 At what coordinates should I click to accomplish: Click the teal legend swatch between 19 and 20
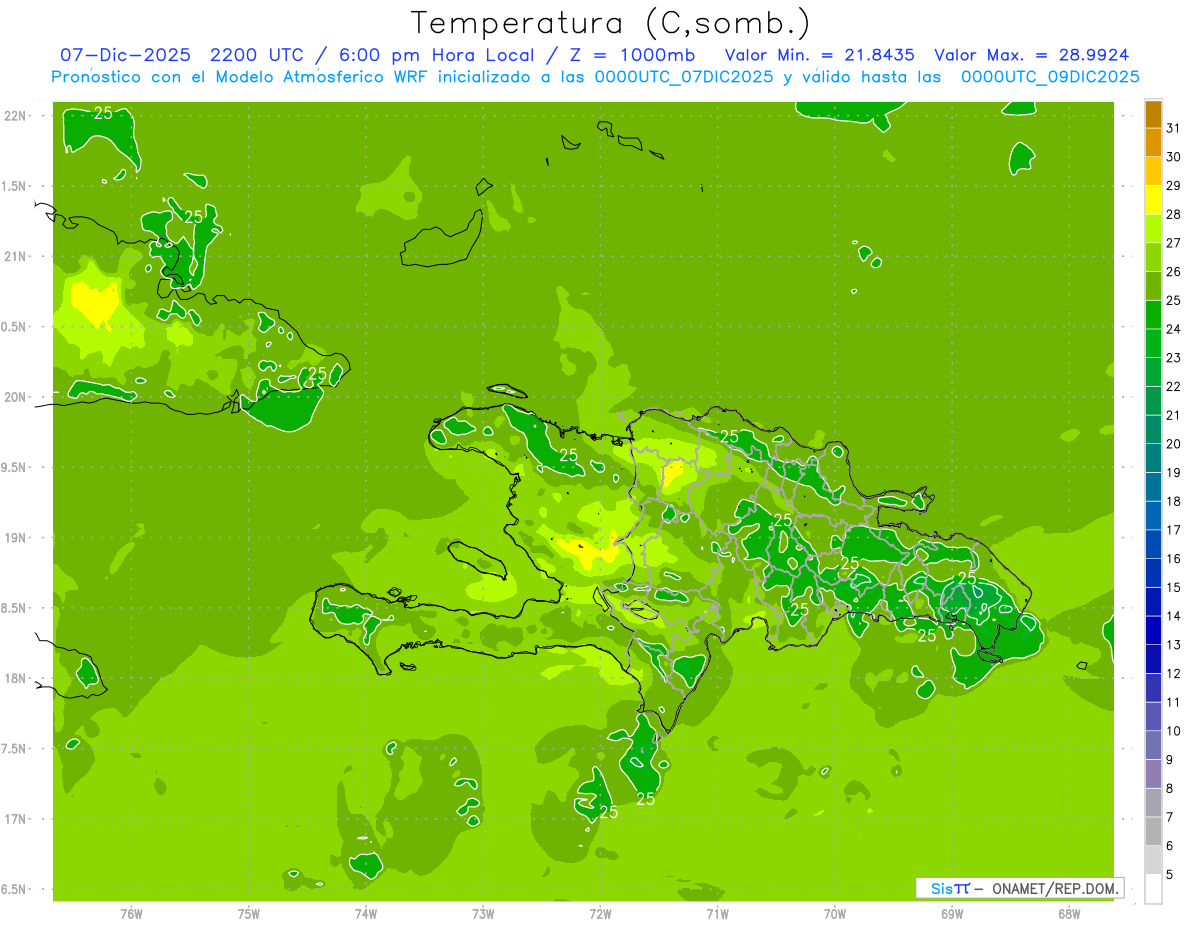[1153, 459]
